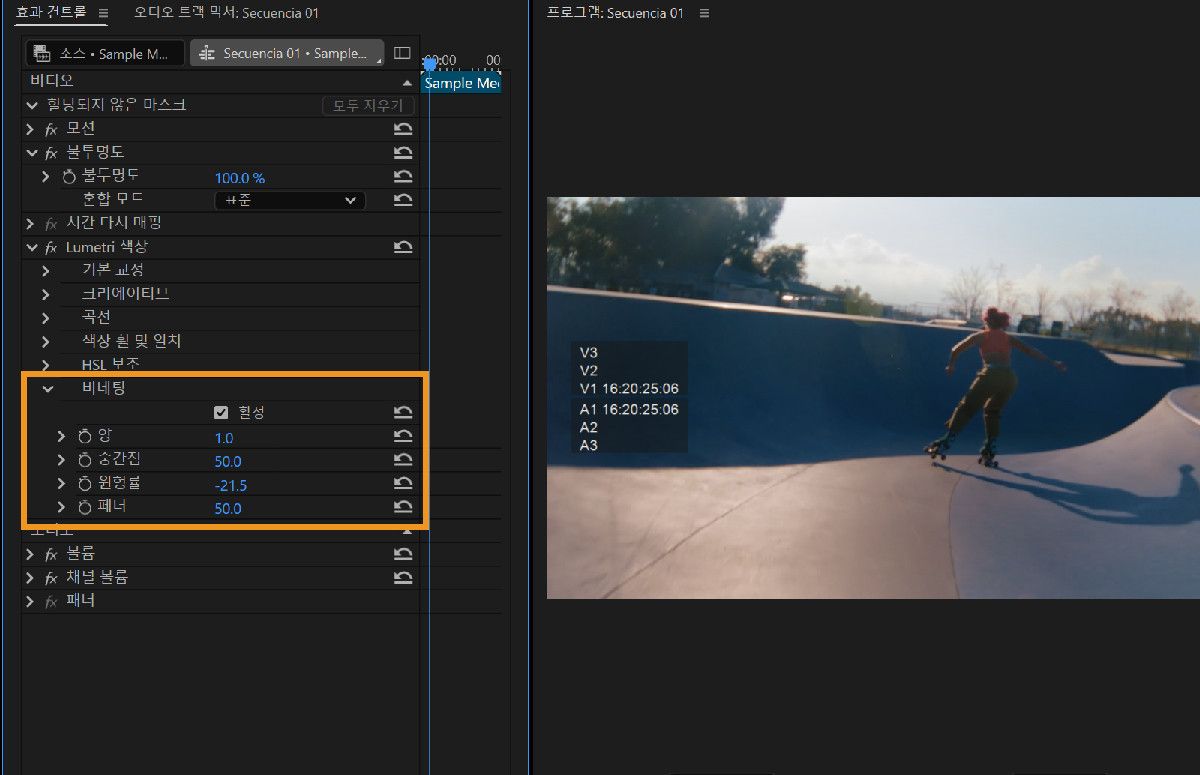Select the 소스 • Sample M... tab
Viewport: 1200px width, 775px height.
click(x=105, y=53)
